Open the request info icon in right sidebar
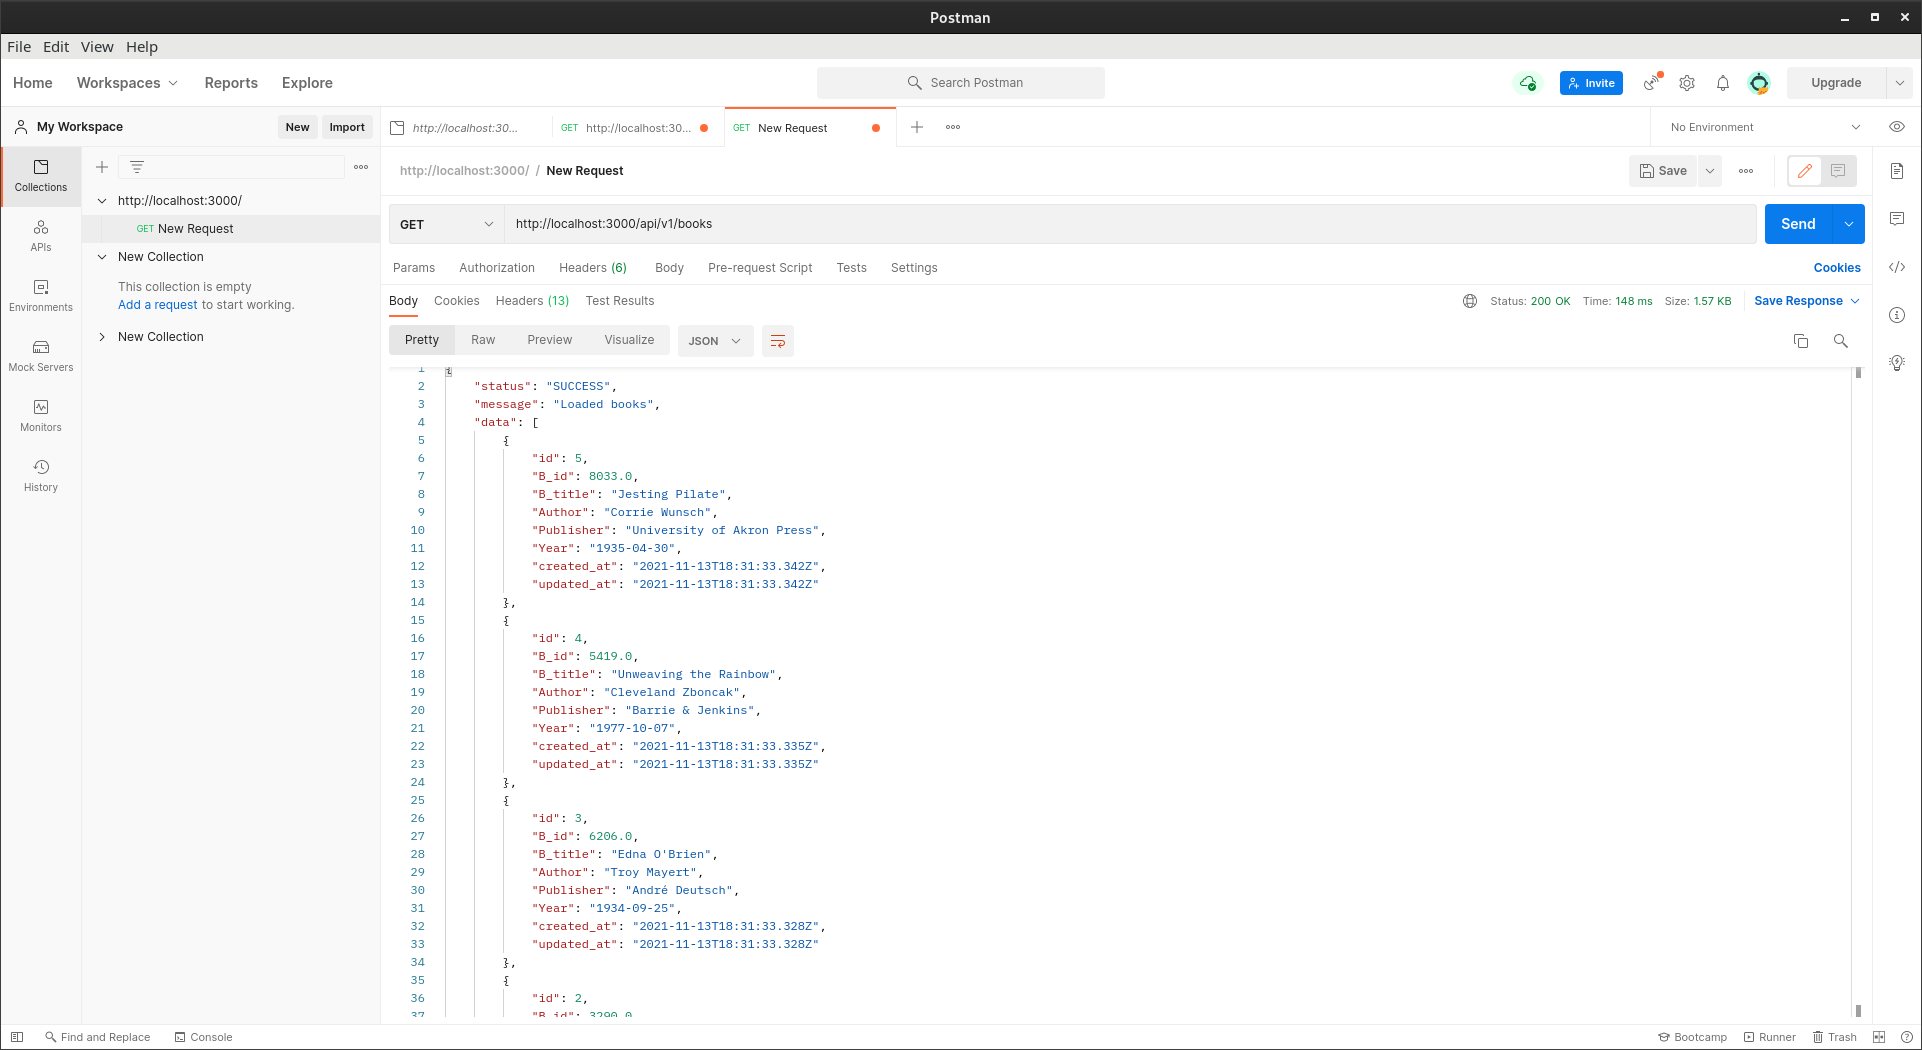The image size is (1922, 1050). (1897, 315)
